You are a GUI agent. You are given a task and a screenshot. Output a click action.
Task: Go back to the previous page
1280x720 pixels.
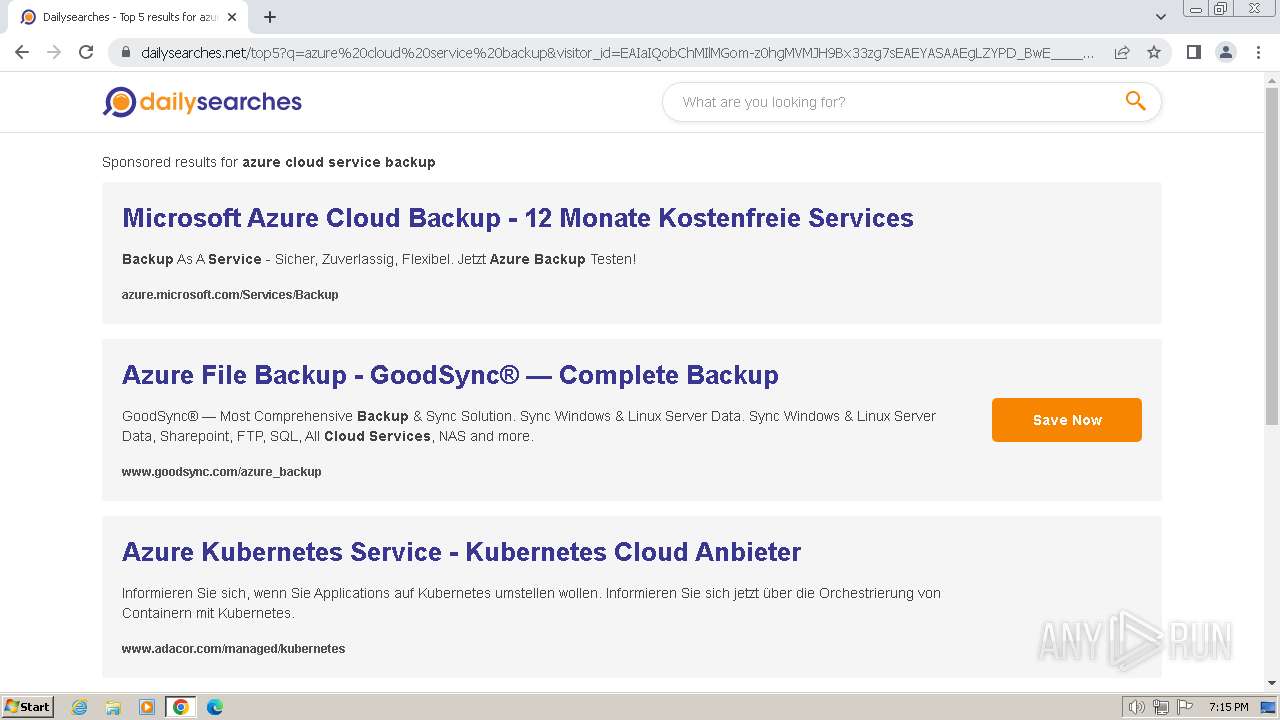22,52
